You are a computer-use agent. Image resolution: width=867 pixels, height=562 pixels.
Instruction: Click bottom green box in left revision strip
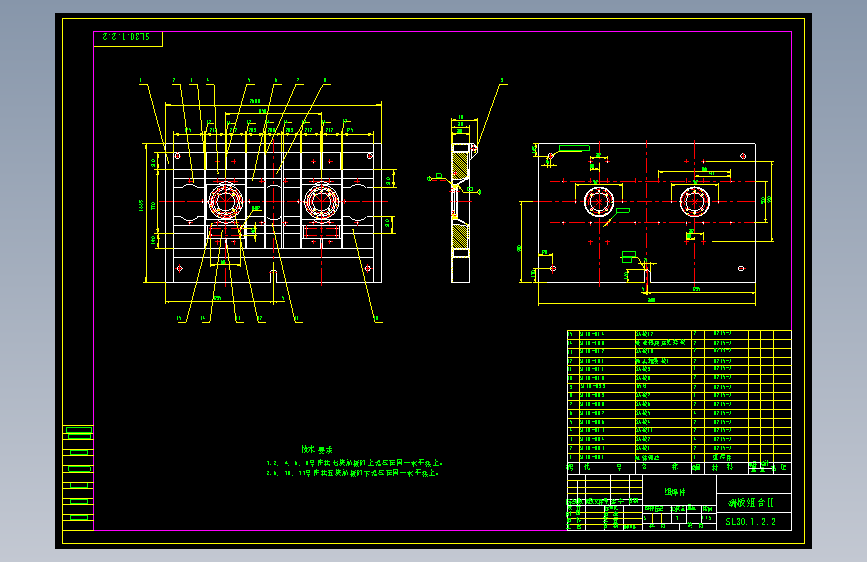(79, 517)
